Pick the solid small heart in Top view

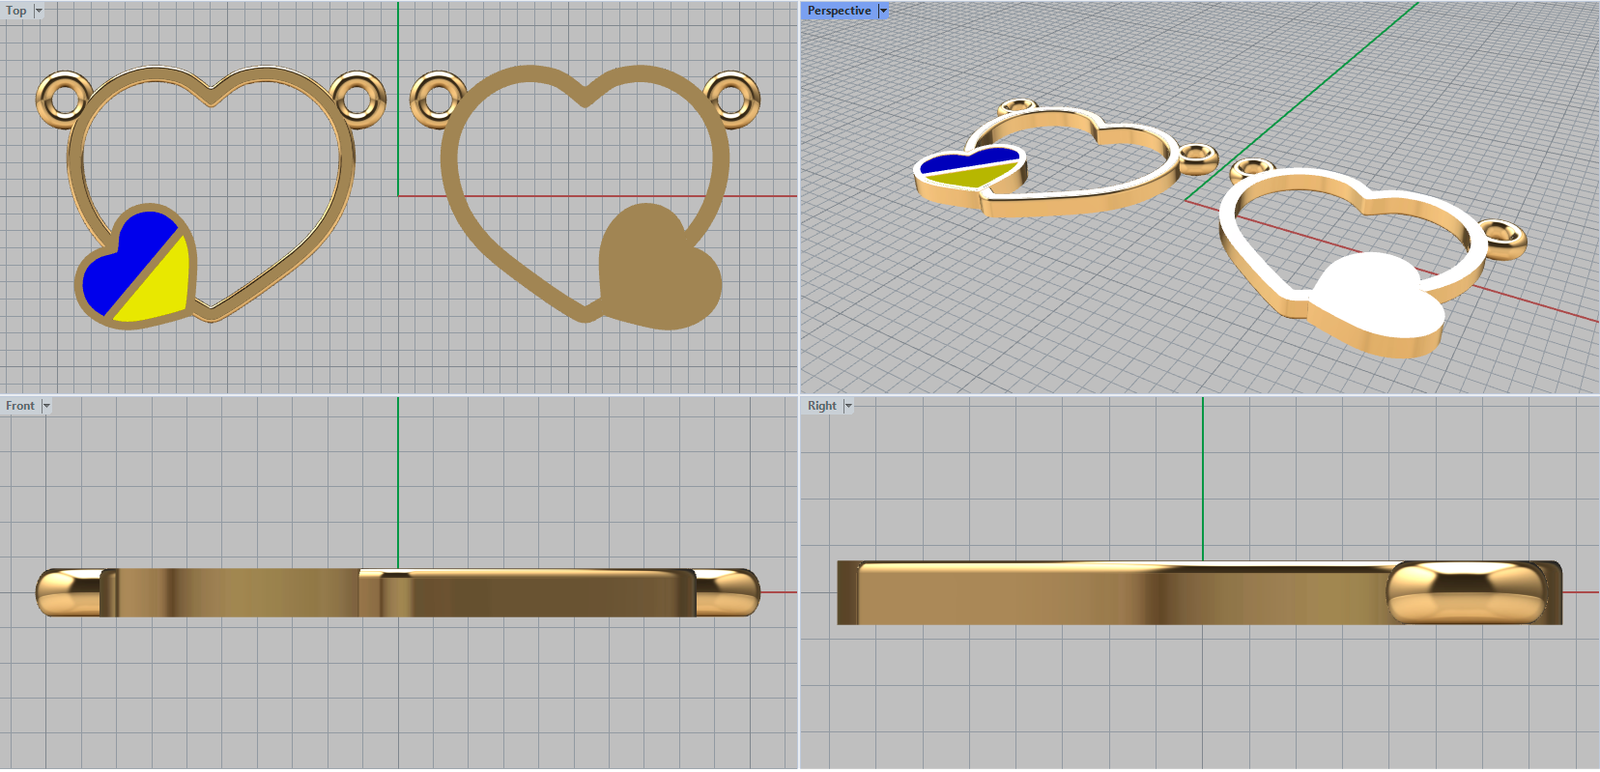pos(655,268)
